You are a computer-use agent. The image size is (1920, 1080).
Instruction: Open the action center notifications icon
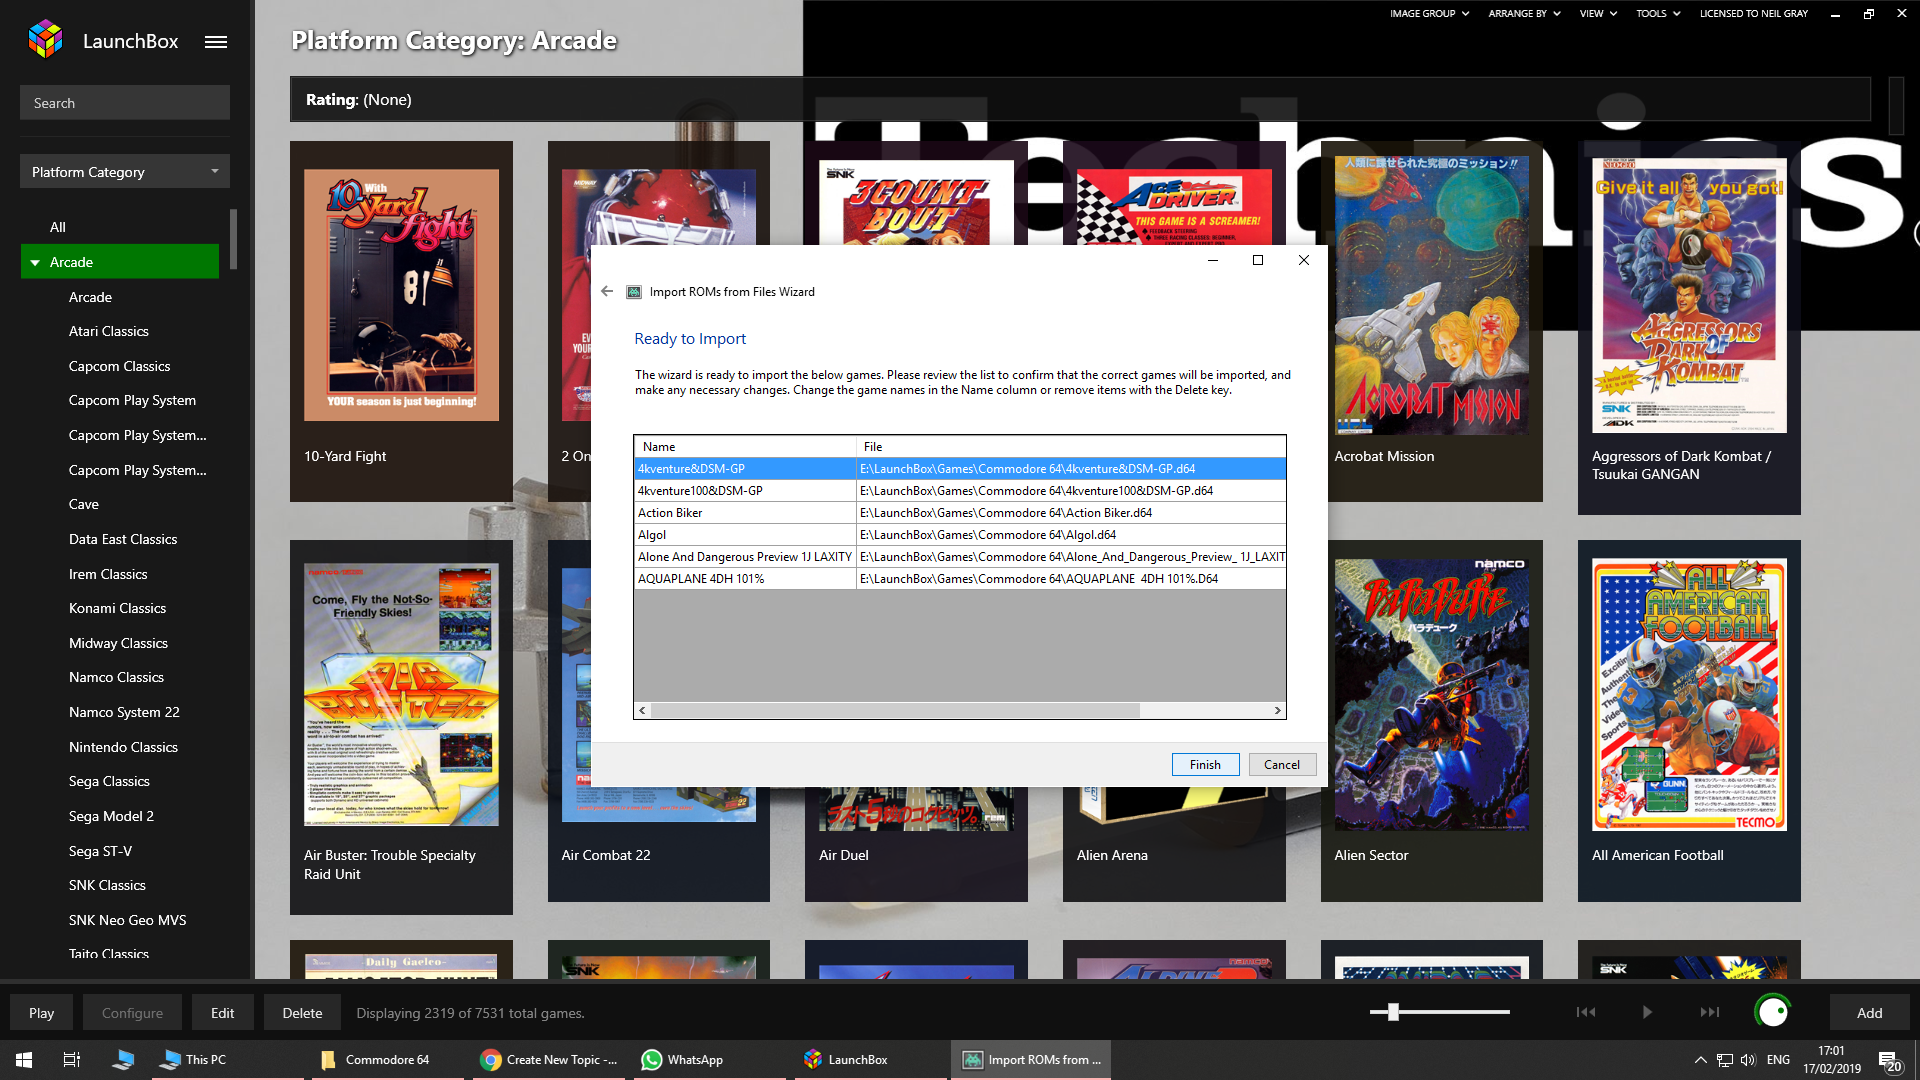coord(1888,1060)
